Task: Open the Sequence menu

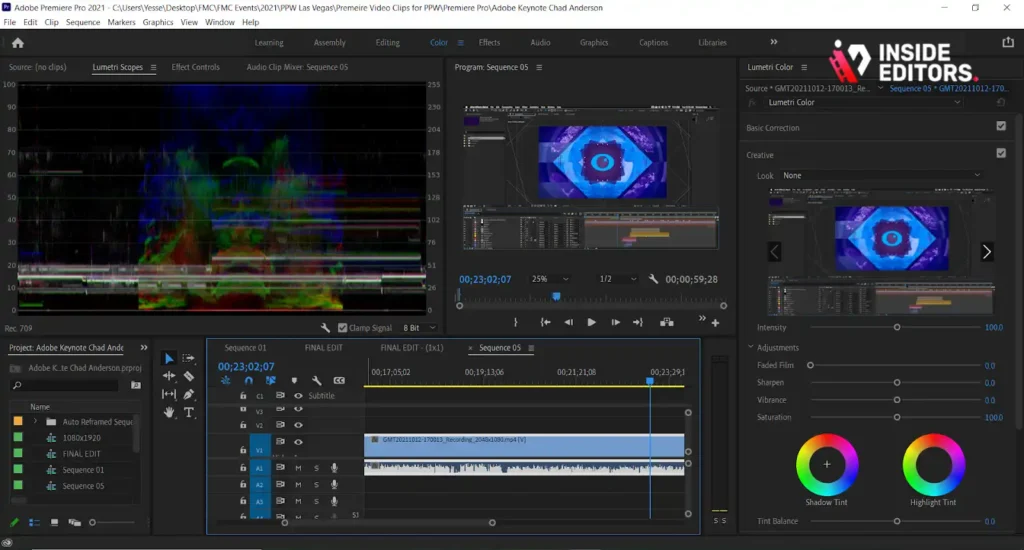Action: point(83,22)
